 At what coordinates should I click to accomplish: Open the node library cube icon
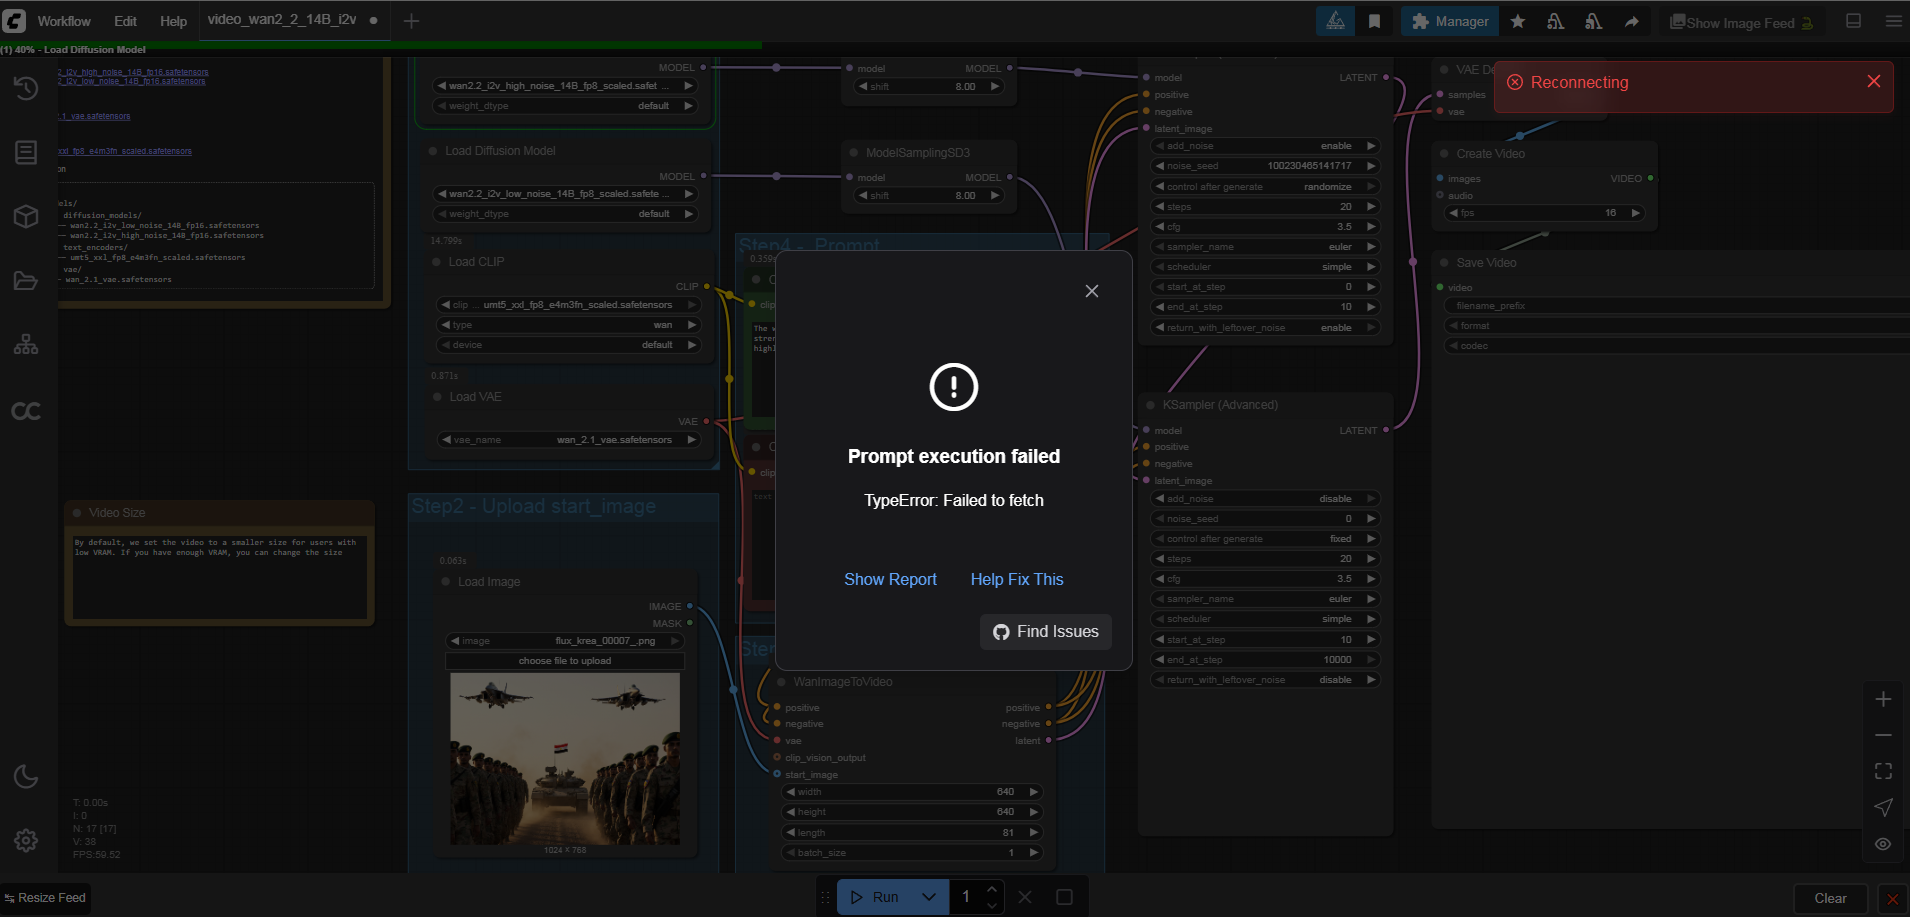click(x=26, y=216)
